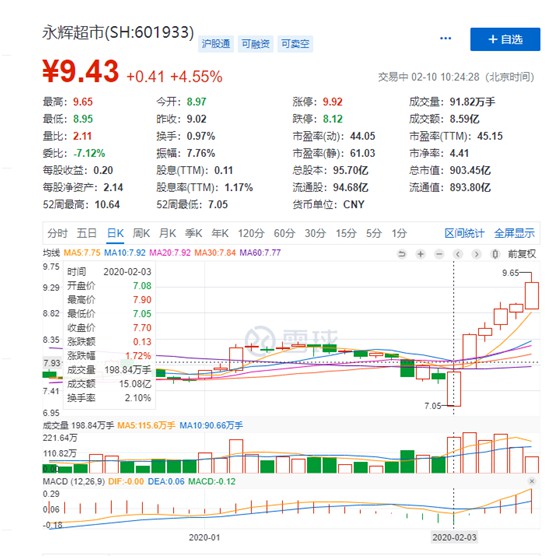Switch to 15分 chart tab

coord(346,233)
